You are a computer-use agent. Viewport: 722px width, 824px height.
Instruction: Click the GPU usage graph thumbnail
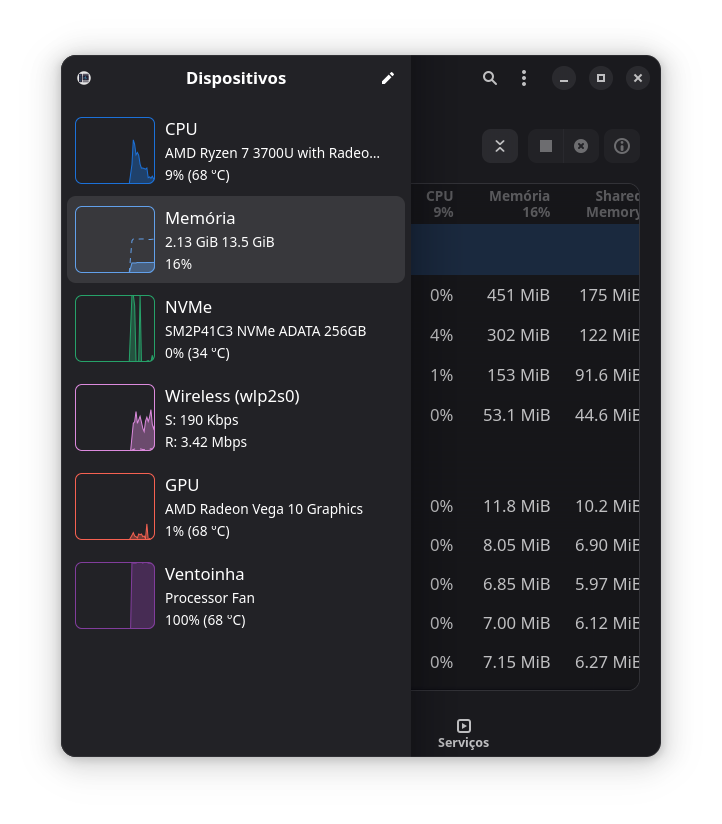point(115,507)
